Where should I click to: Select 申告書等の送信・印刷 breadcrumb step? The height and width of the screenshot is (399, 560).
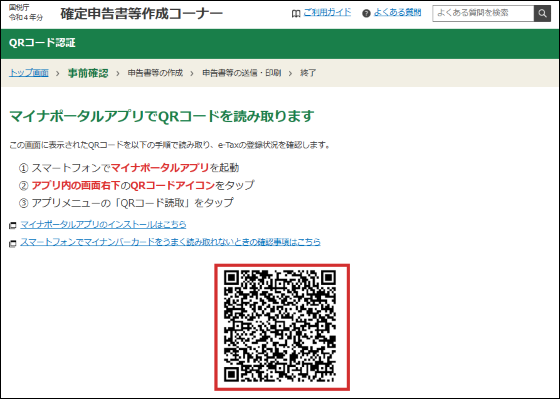242,73
